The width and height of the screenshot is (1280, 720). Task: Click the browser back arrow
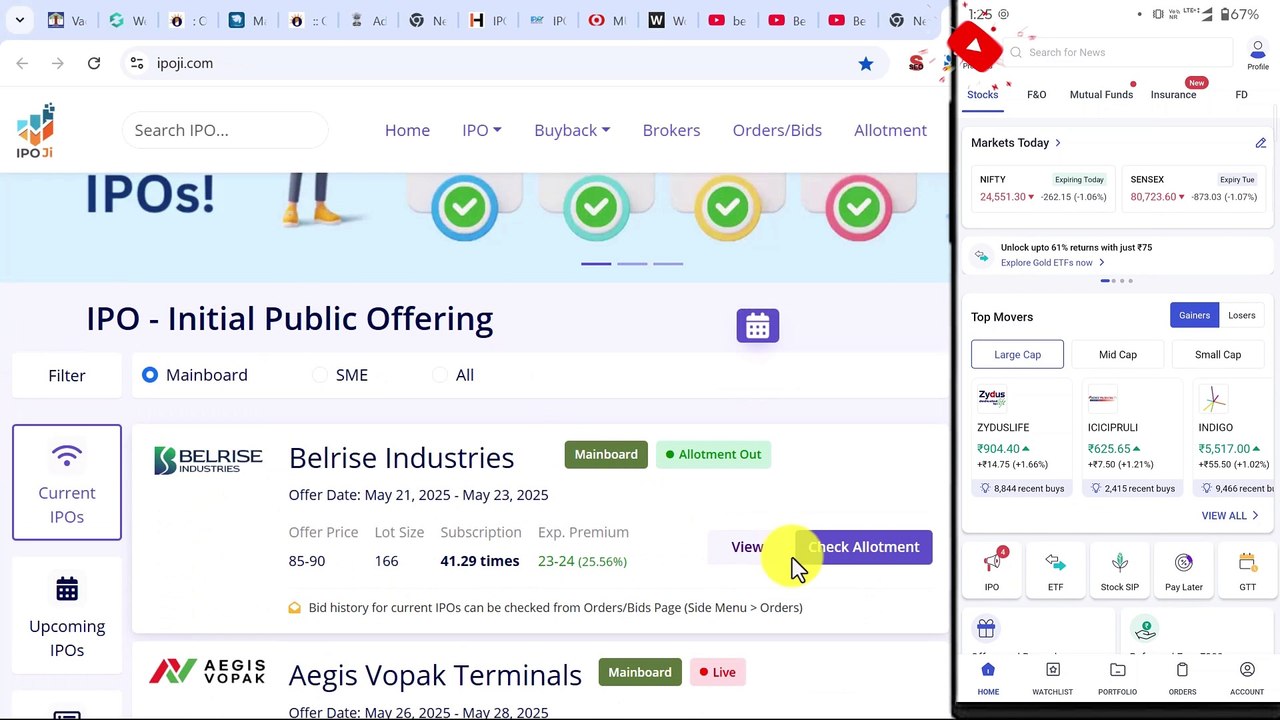coord(22,63)
